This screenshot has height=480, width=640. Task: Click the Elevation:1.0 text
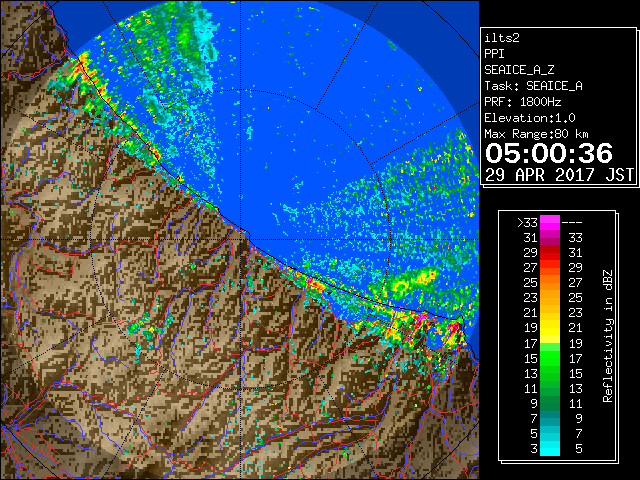[529, 118]
